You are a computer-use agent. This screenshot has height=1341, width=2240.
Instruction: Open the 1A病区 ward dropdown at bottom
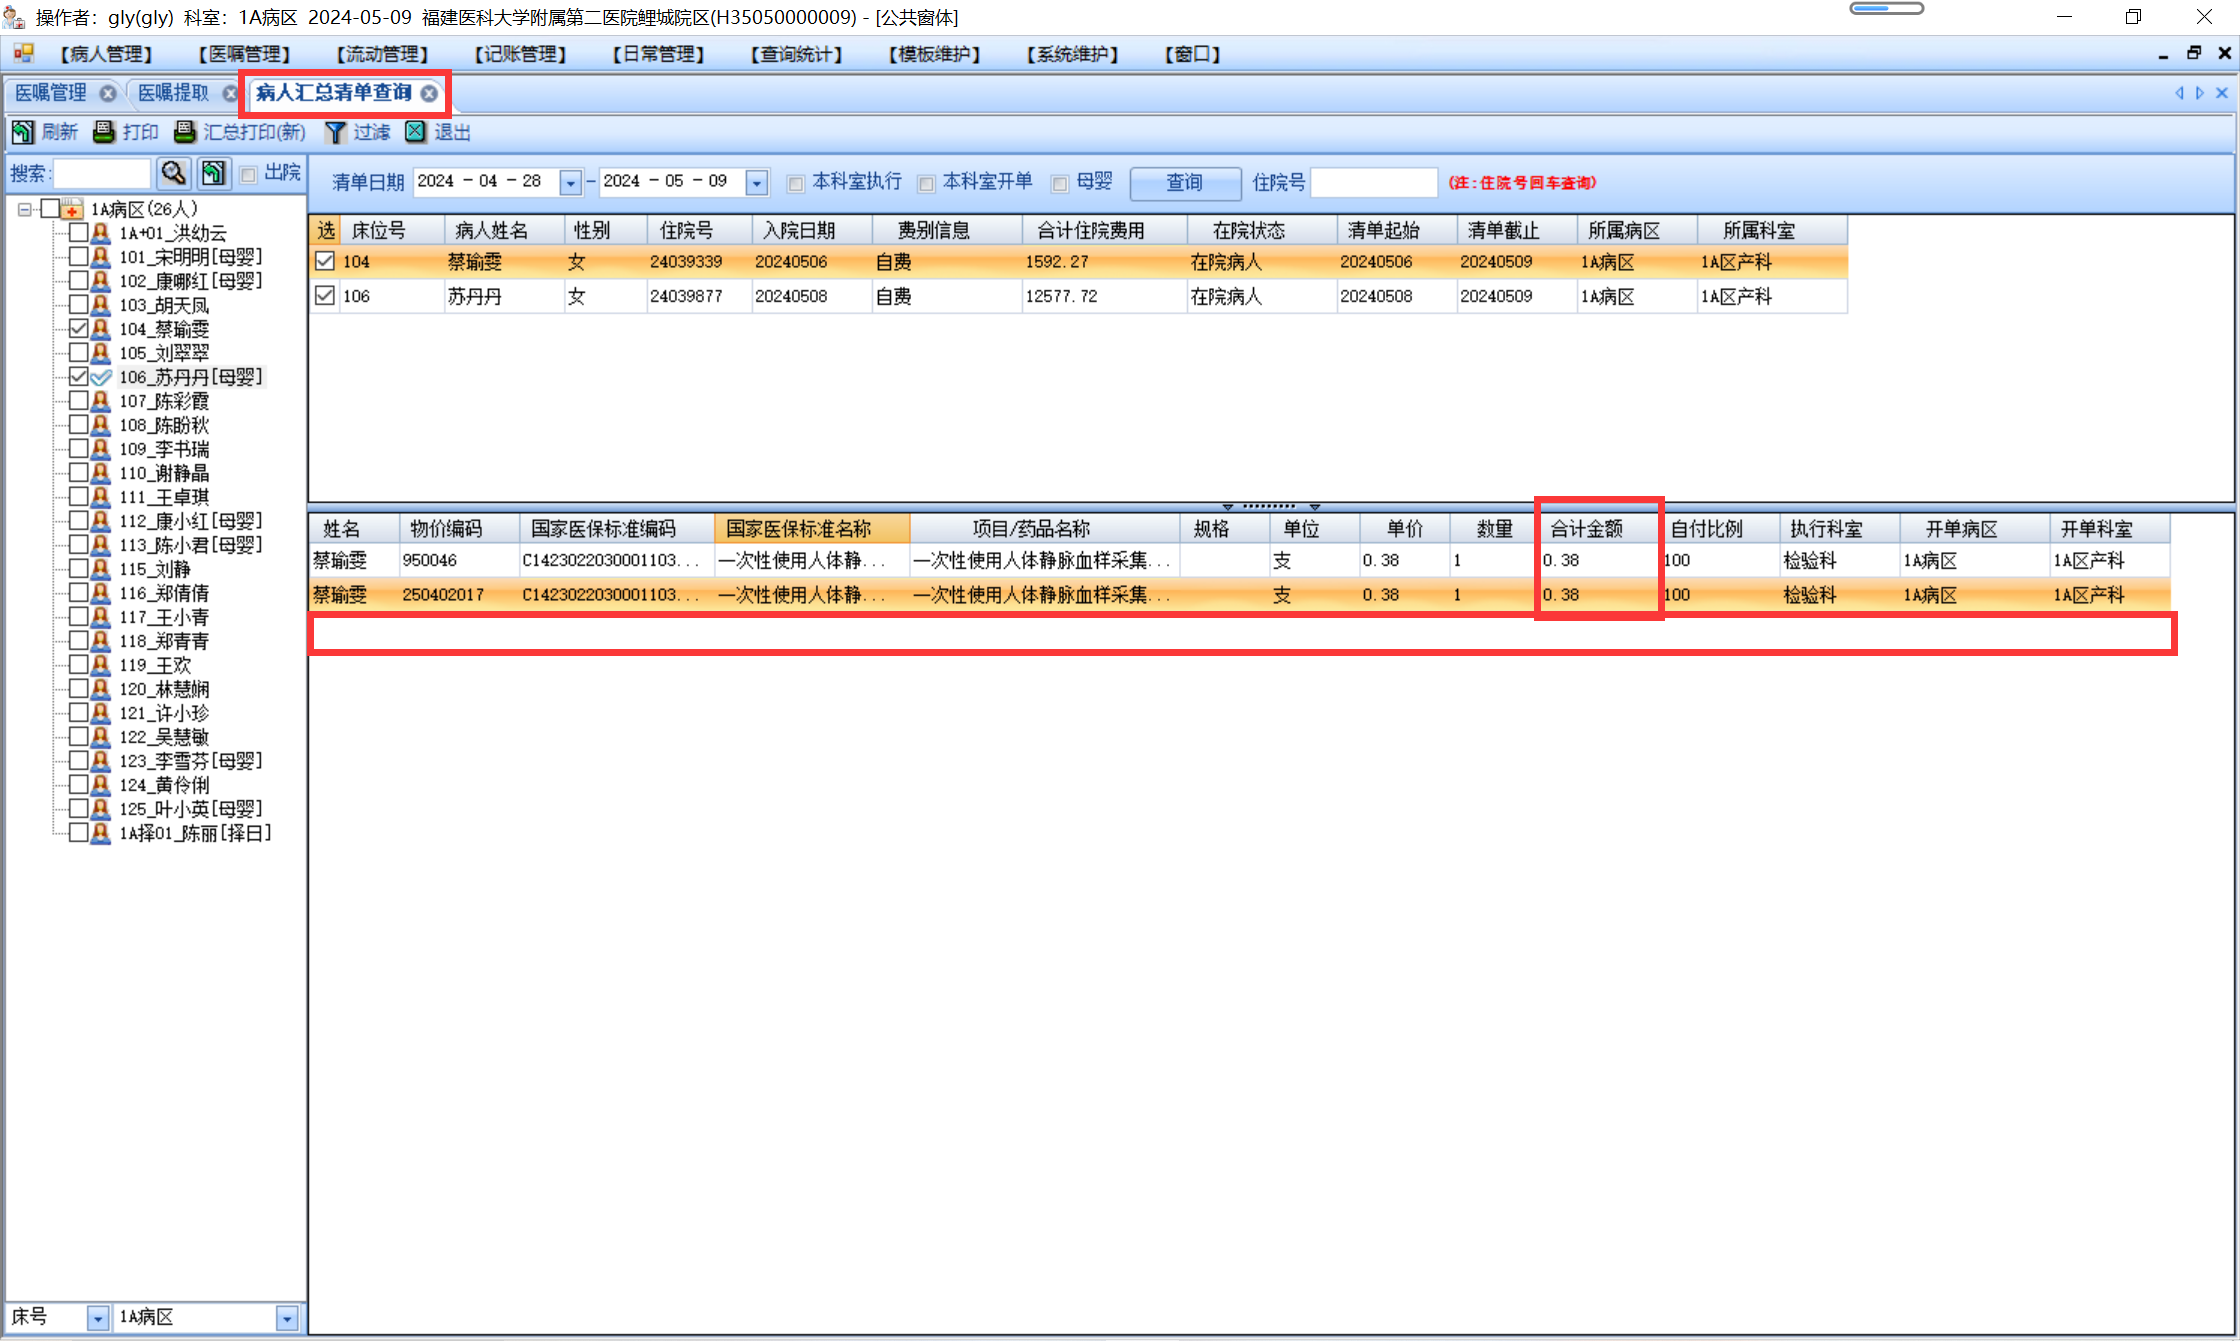287,1318
